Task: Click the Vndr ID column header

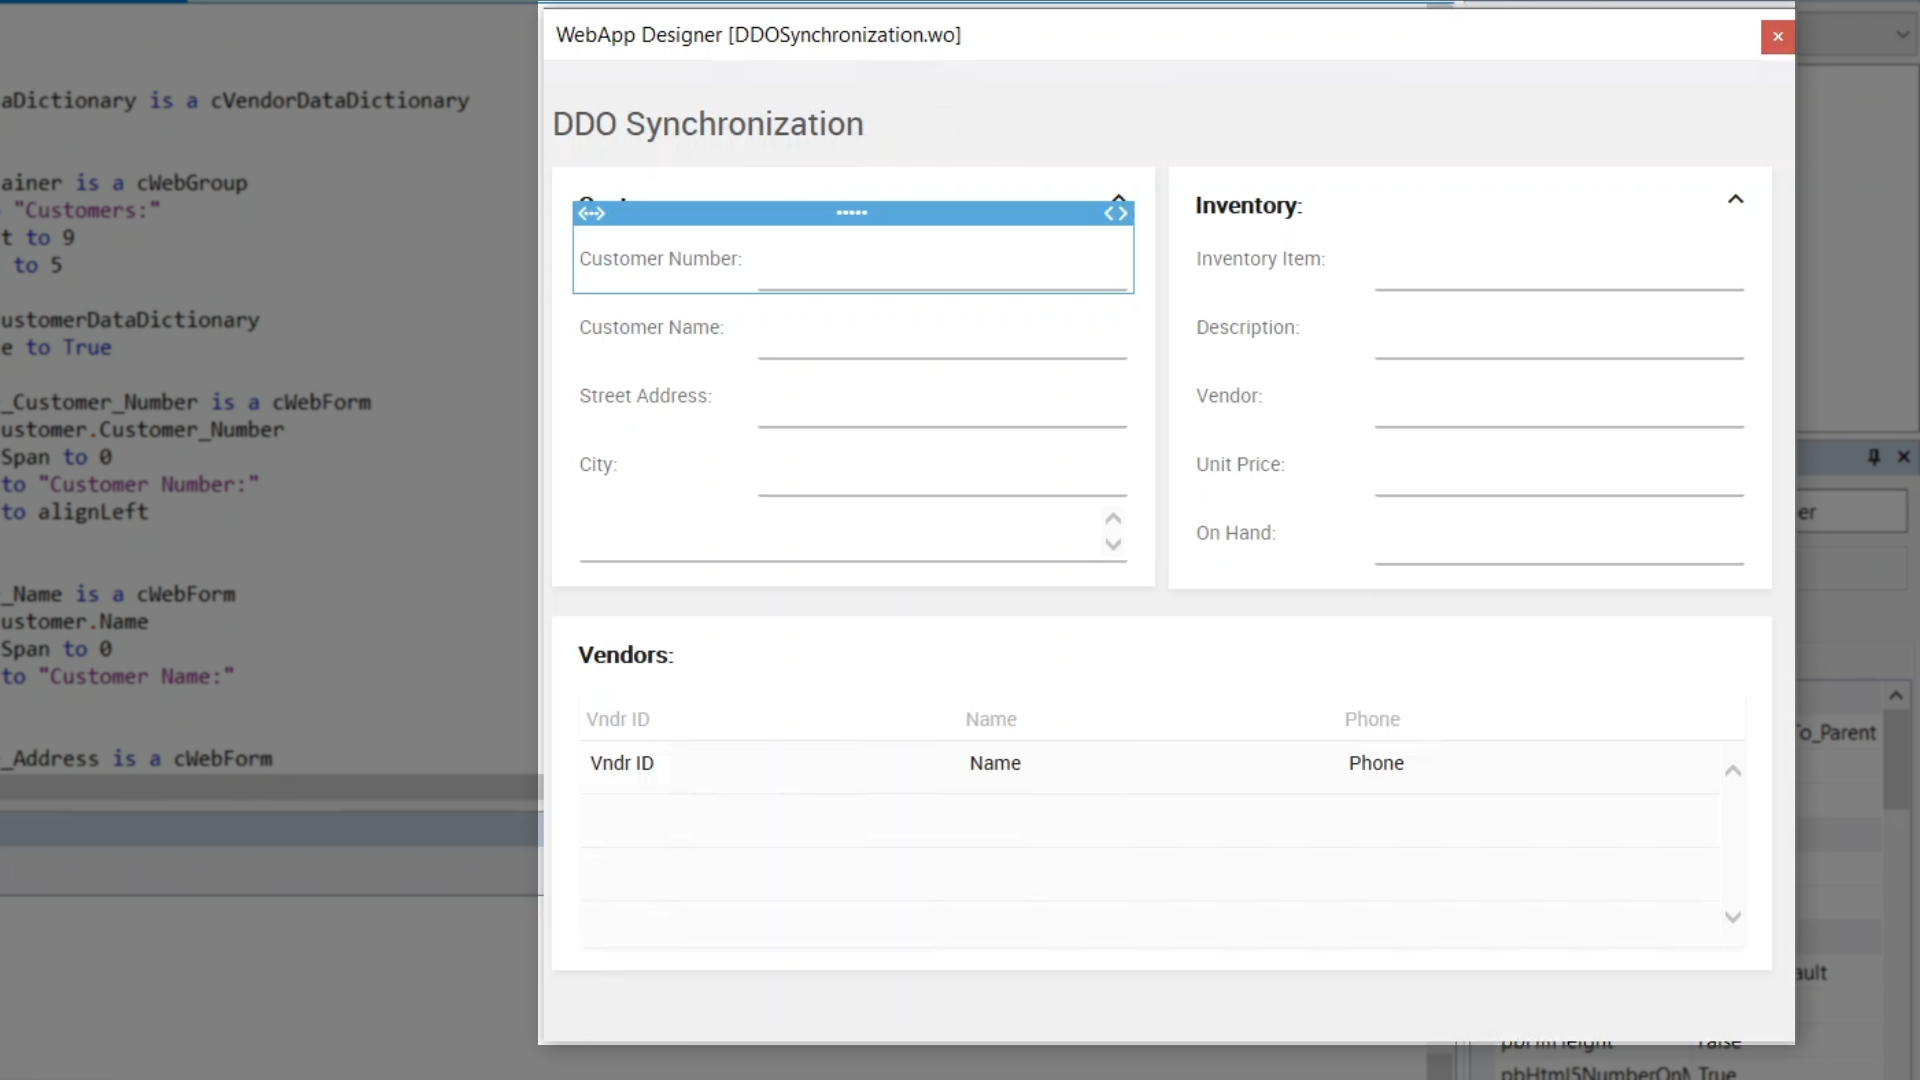Action: 618,719
